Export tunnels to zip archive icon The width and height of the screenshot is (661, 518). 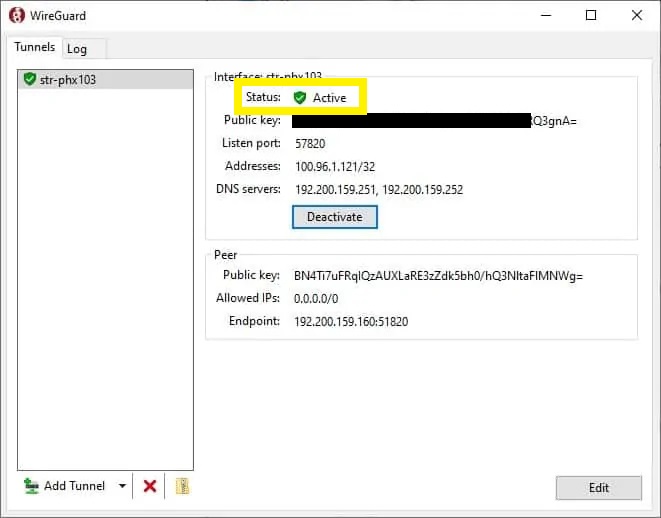(183, 486)
